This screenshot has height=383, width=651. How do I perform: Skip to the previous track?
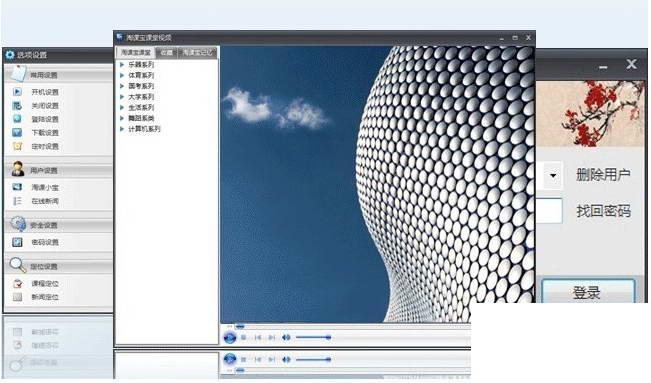pos(258,338)
